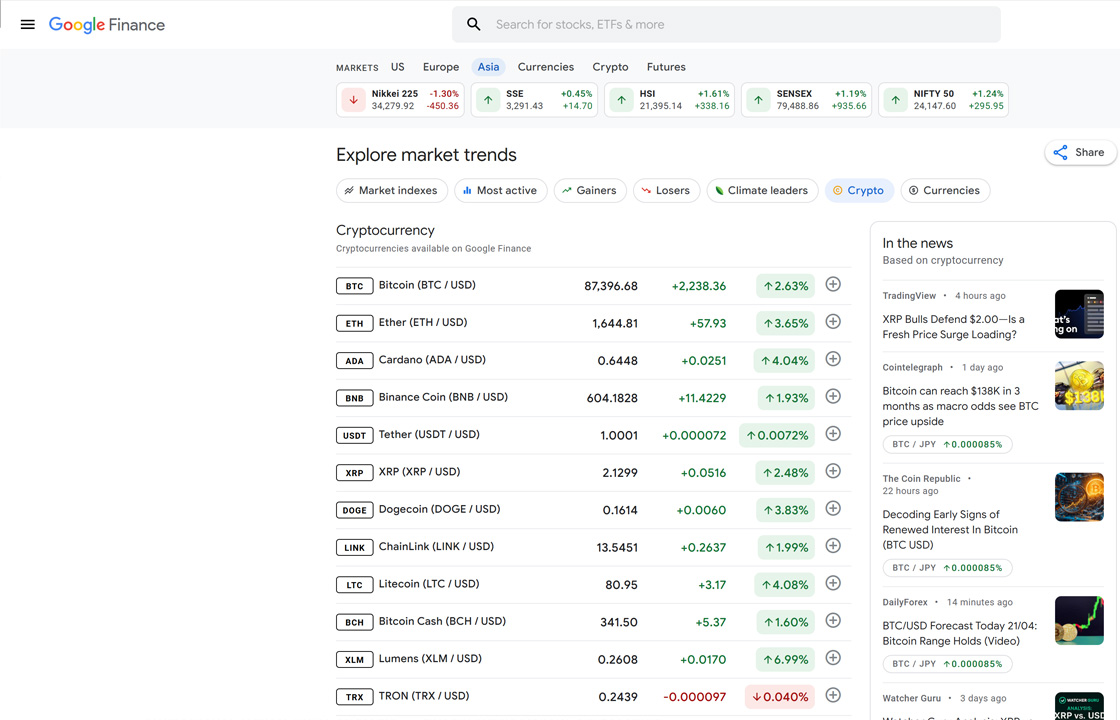Click the USDT ticker badge
Viewport: 1120px width, 720px height.
pos(354,435)
